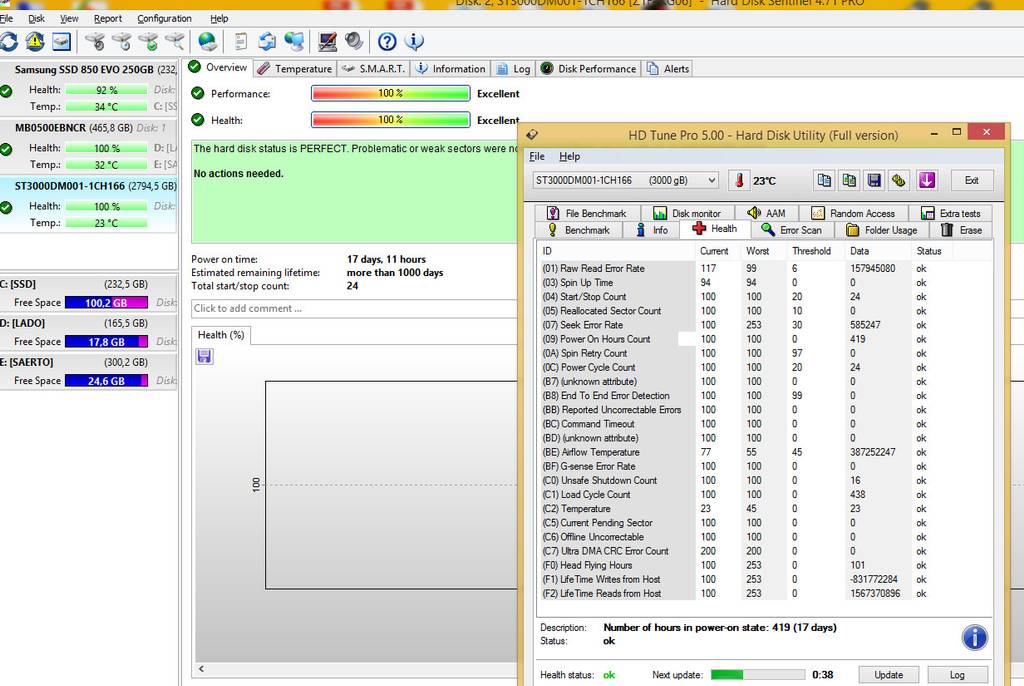Open the Disk menu
Image resolution: width=1024 pixels, height=686 pixels.
point(37,18)
